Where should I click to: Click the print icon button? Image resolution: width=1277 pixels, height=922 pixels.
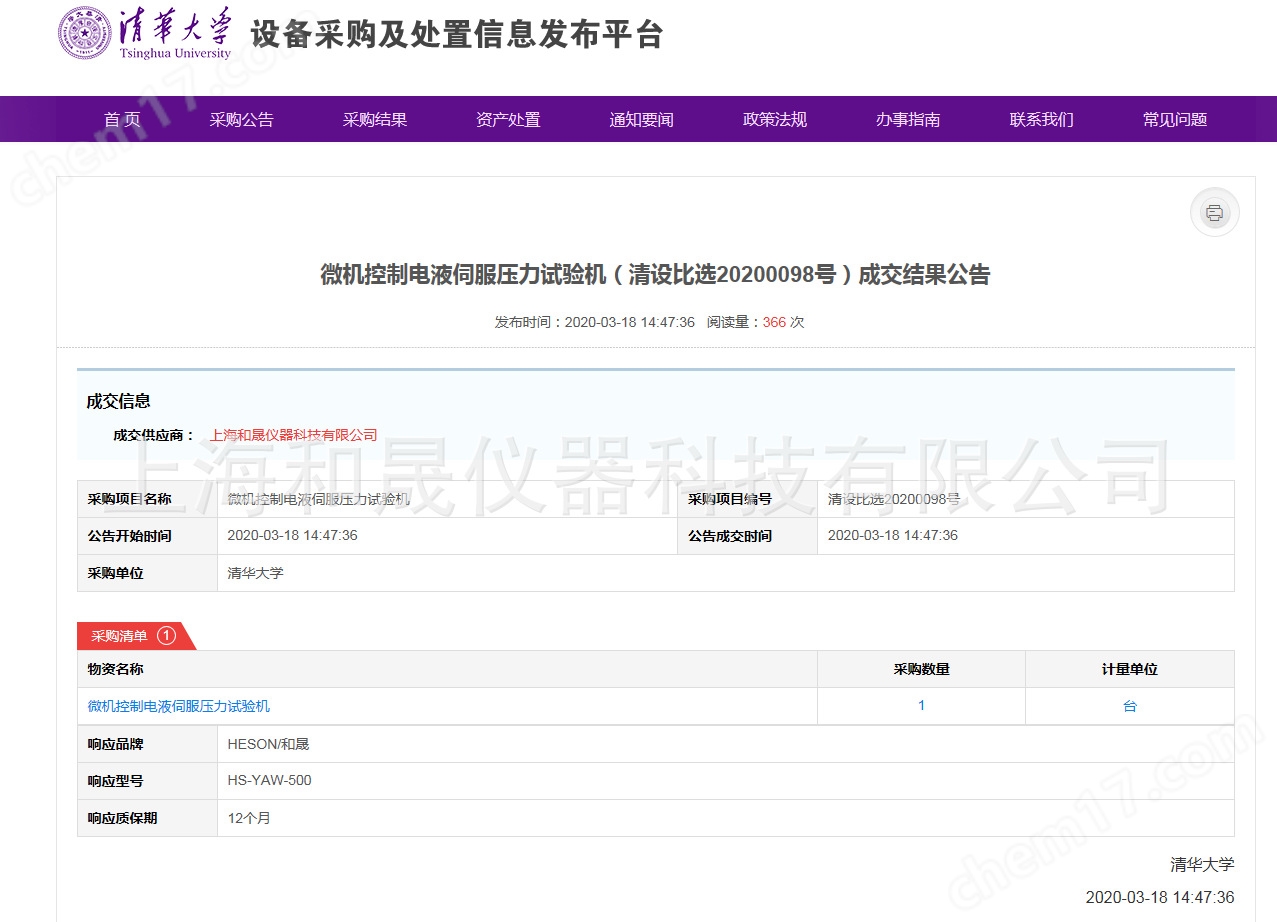1214,212
